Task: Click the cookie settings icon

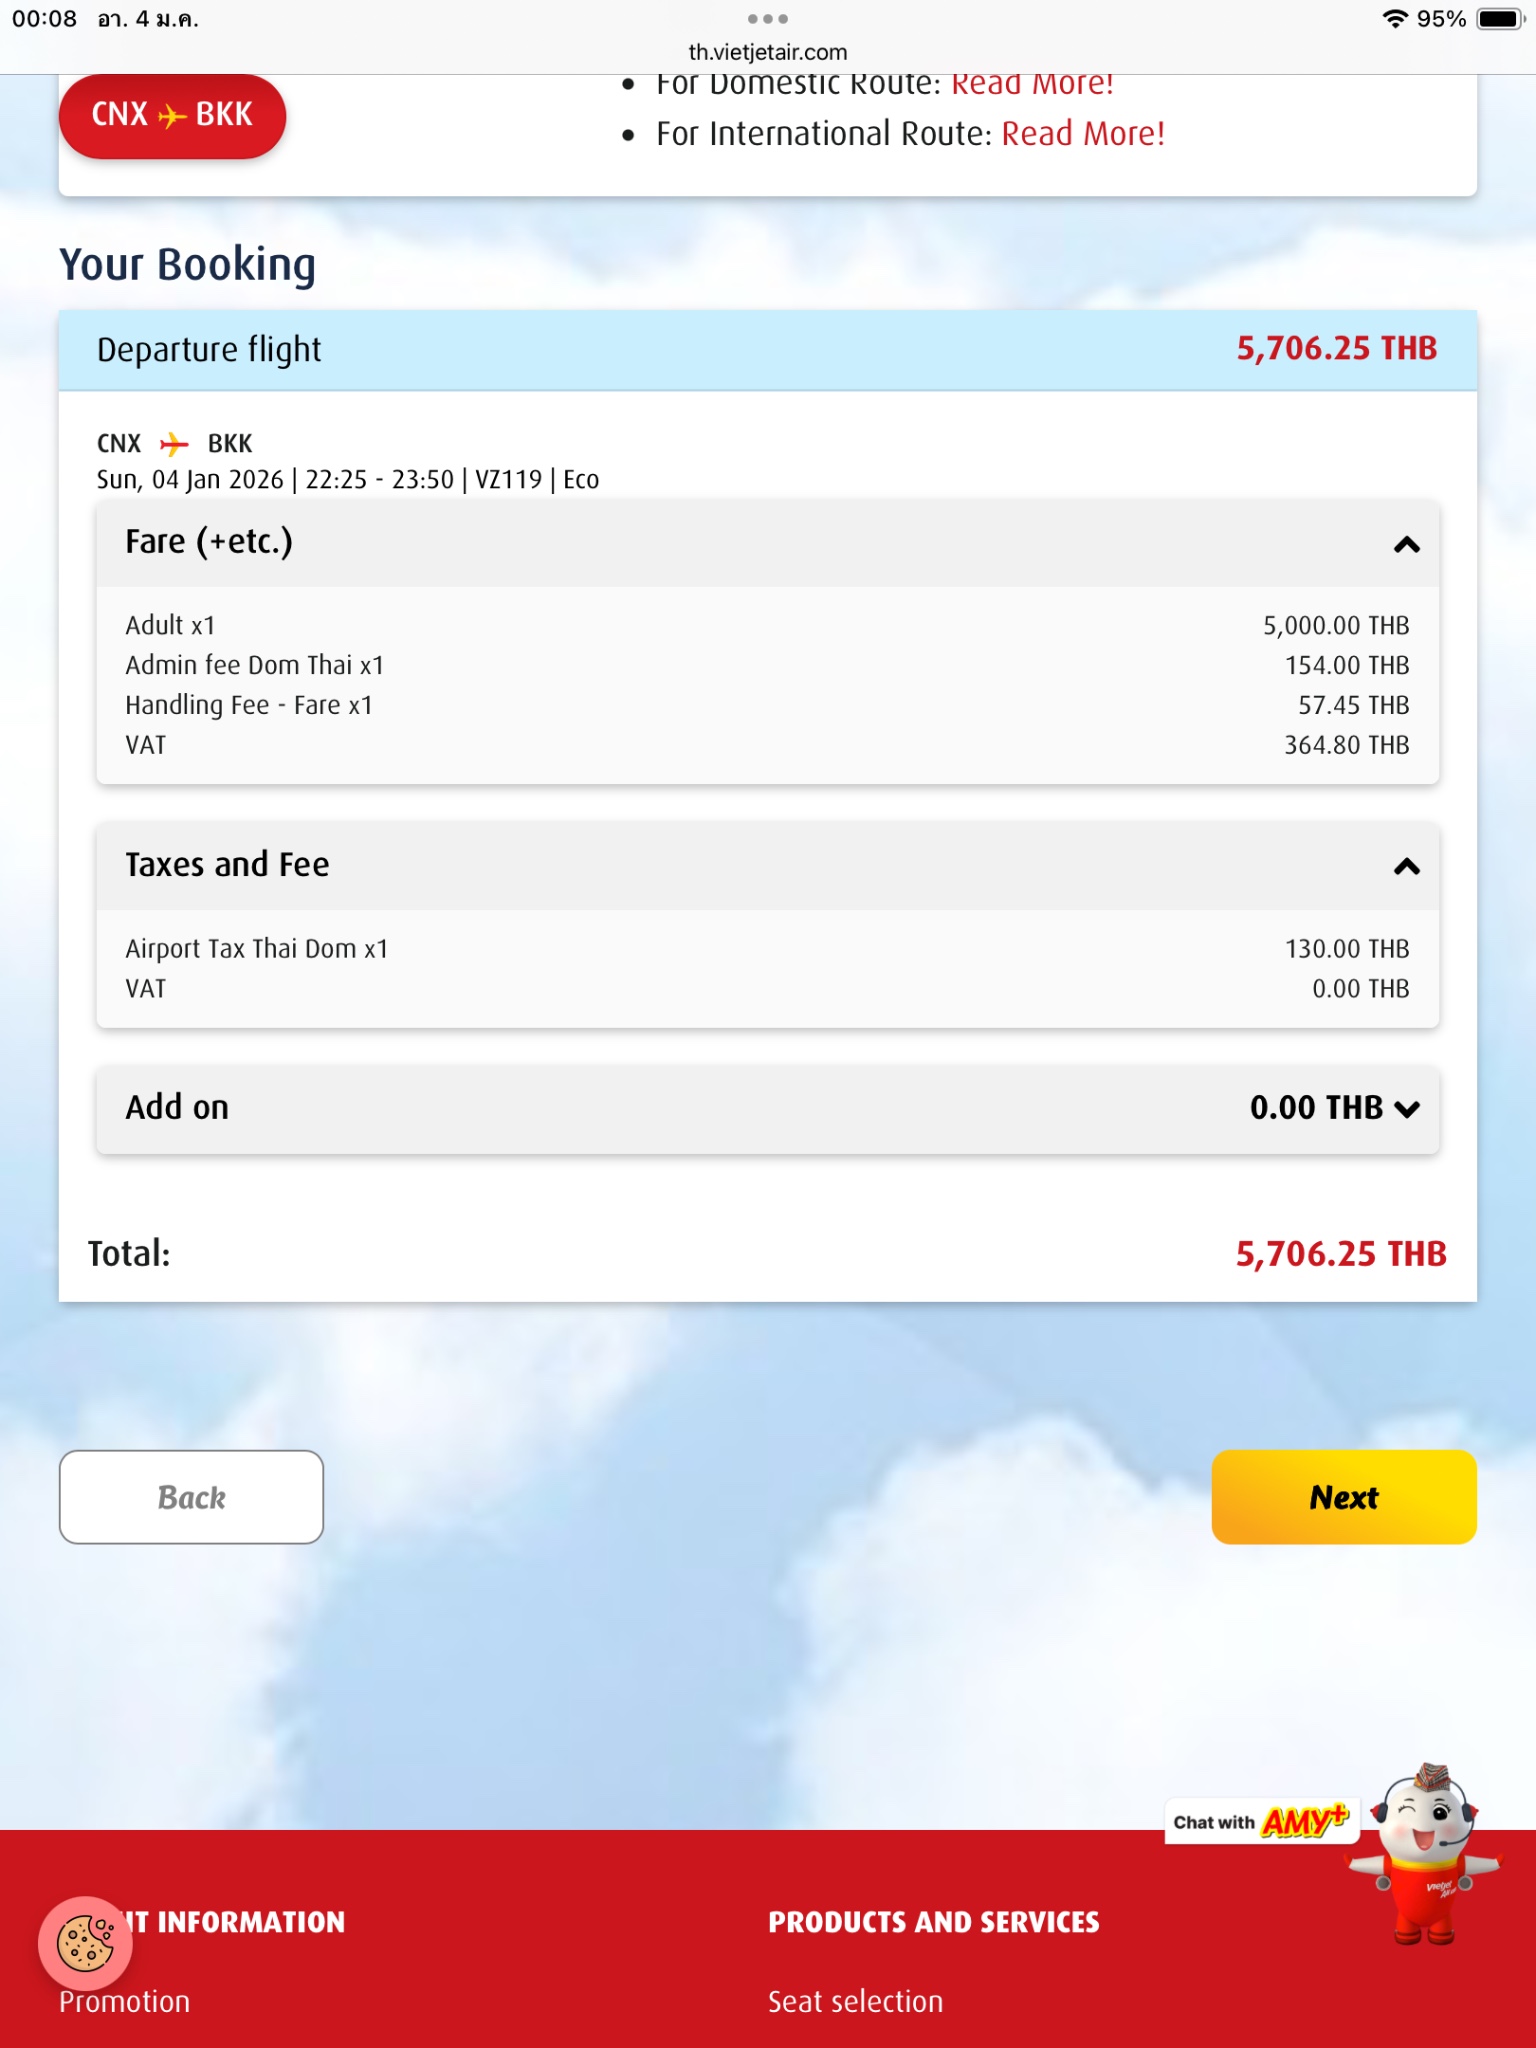Action: tap(86, 1943)
